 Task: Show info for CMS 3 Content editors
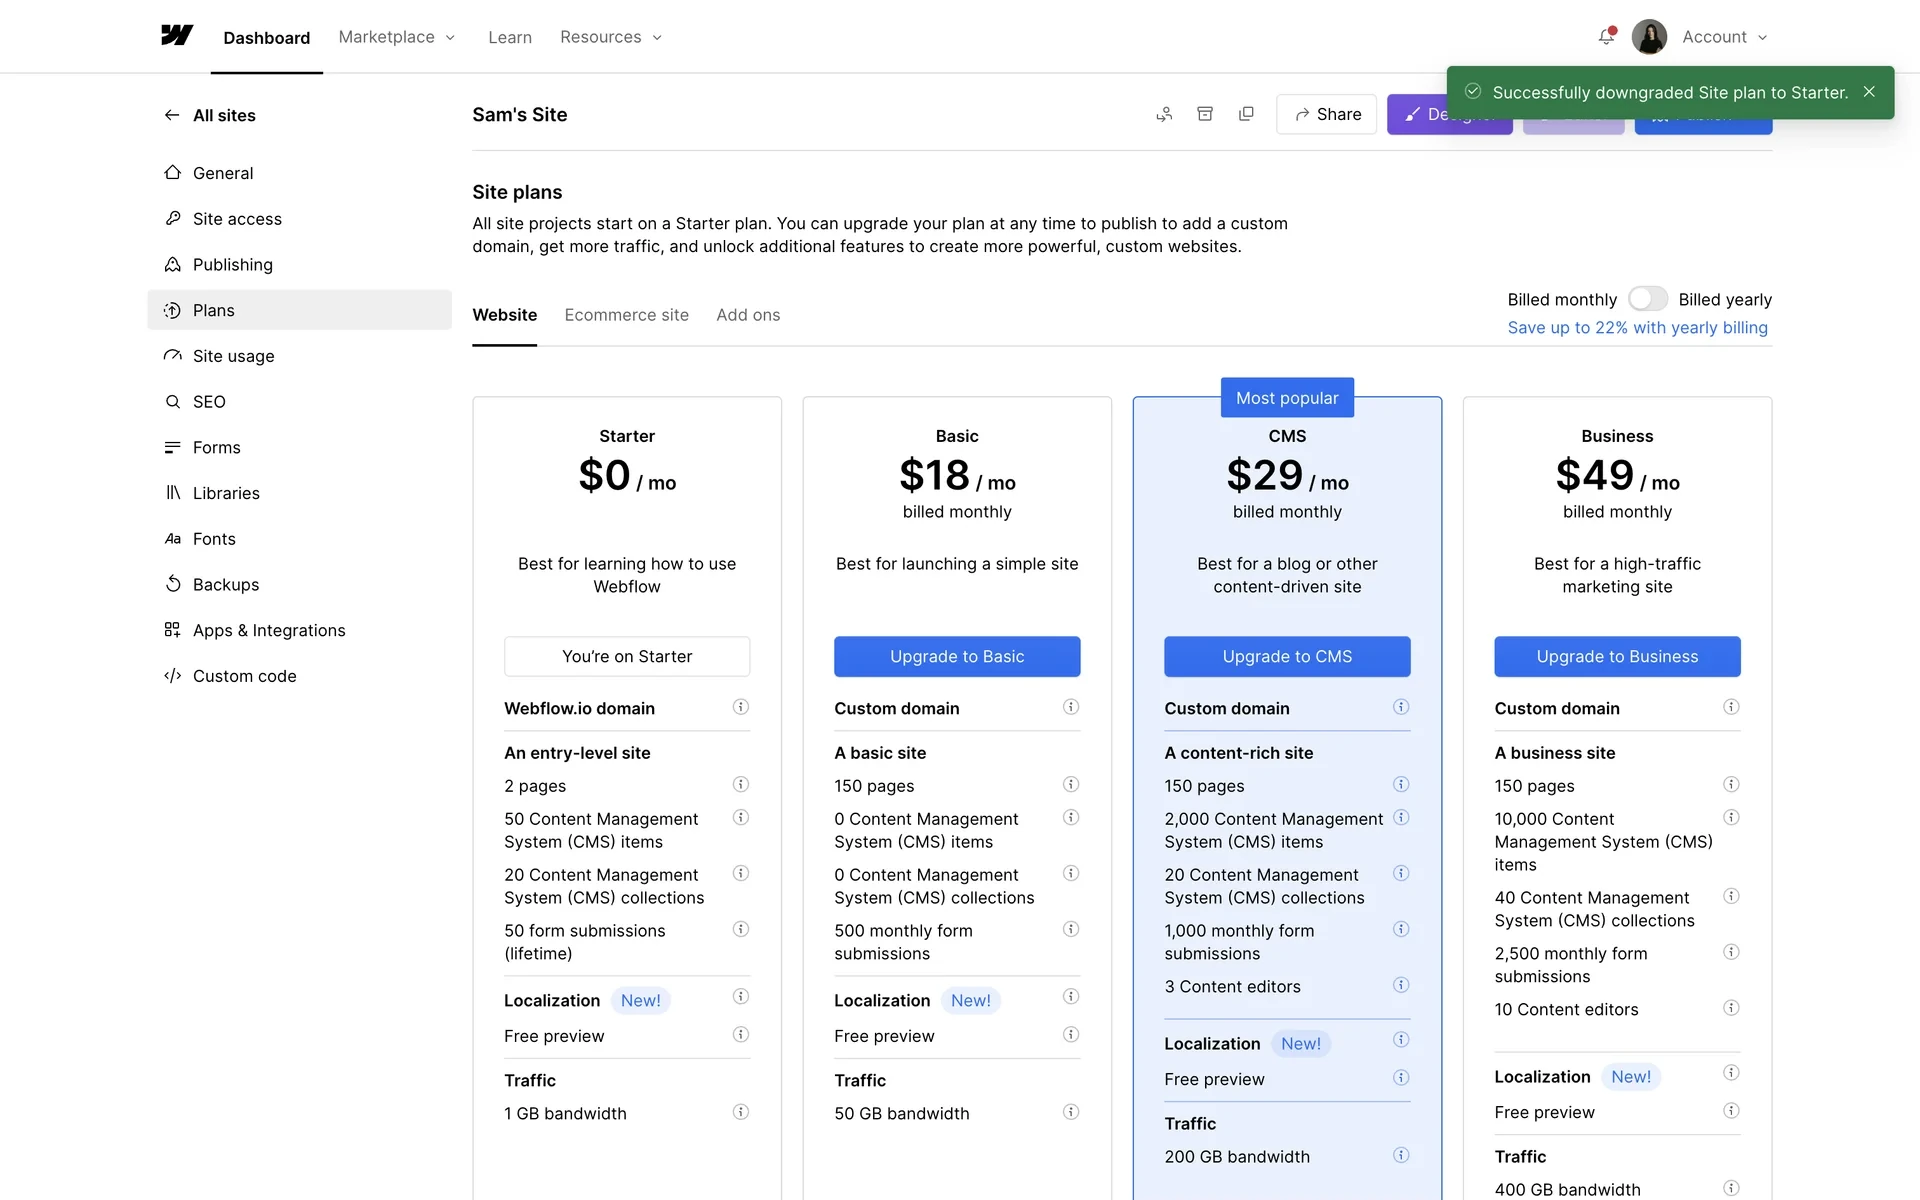[x=1401, y=985]
